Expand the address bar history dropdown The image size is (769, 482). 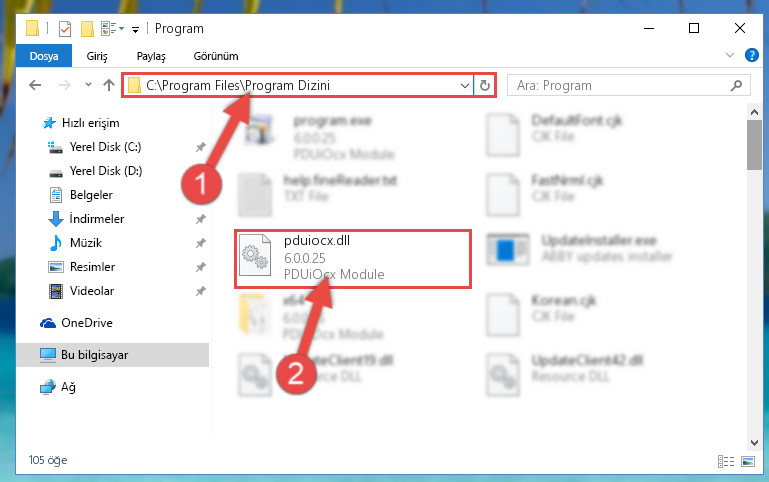coord(464,86)
